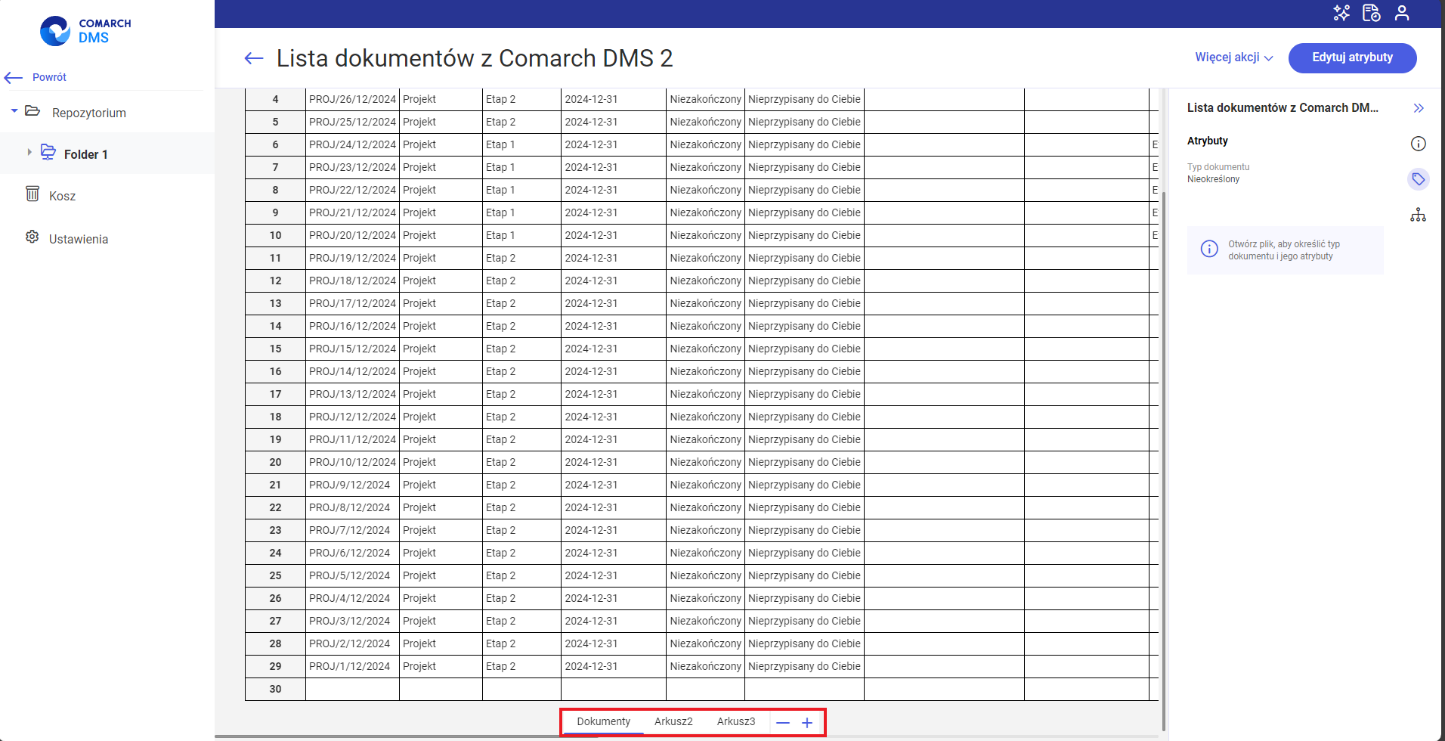
Task: Click the page title Lista dokumentów z Comarch DMS 2
Action: click(474, 59)
